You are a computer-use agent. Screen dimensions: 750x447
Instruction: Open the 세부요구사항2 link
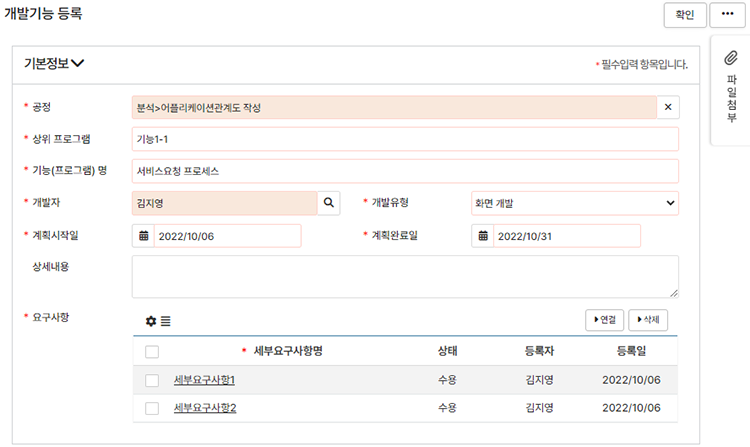[204, 409]
